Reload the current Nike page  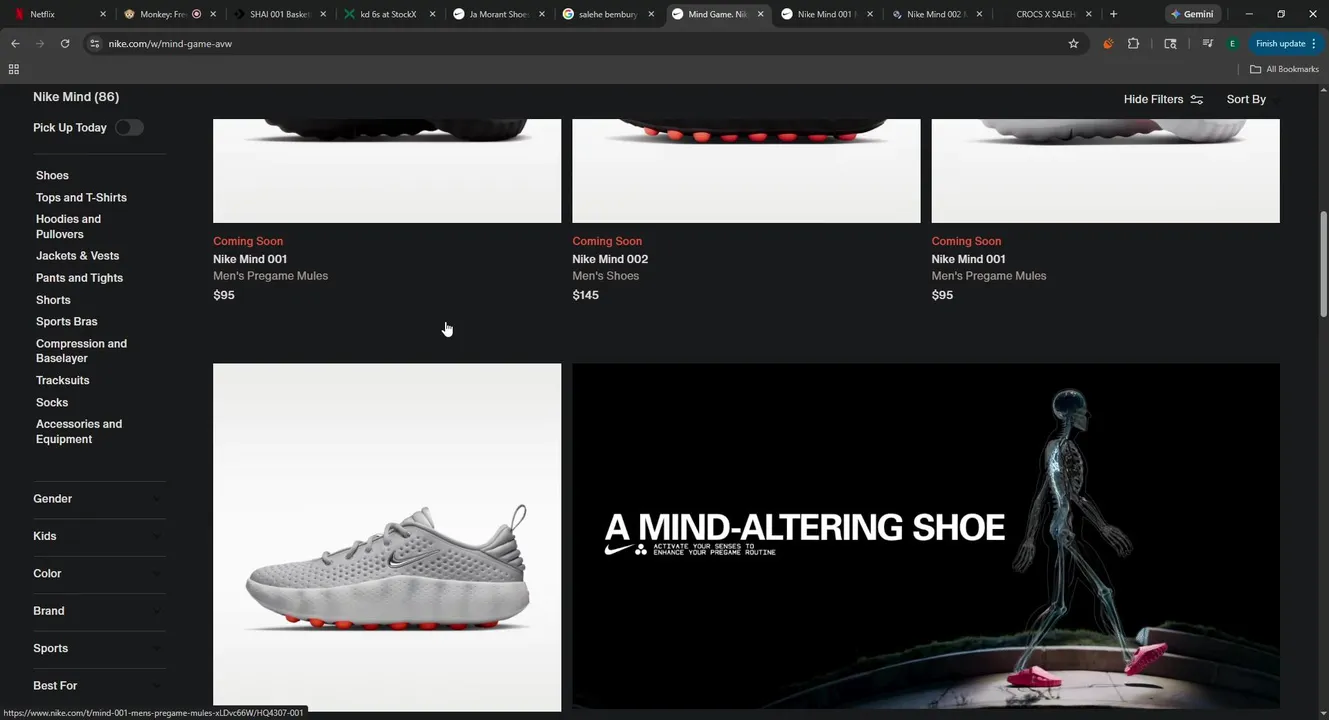click(65, 44)
